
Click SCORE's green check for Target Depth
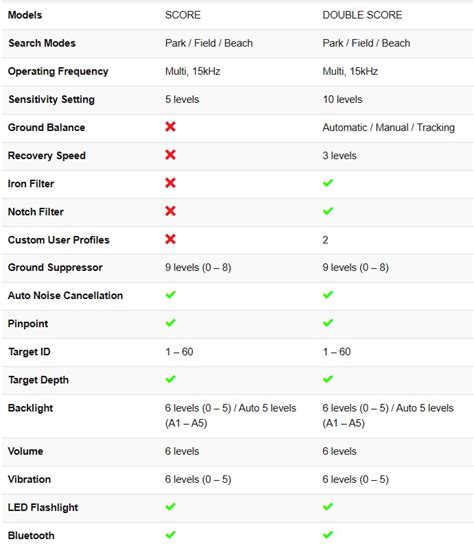coord(170,379)
